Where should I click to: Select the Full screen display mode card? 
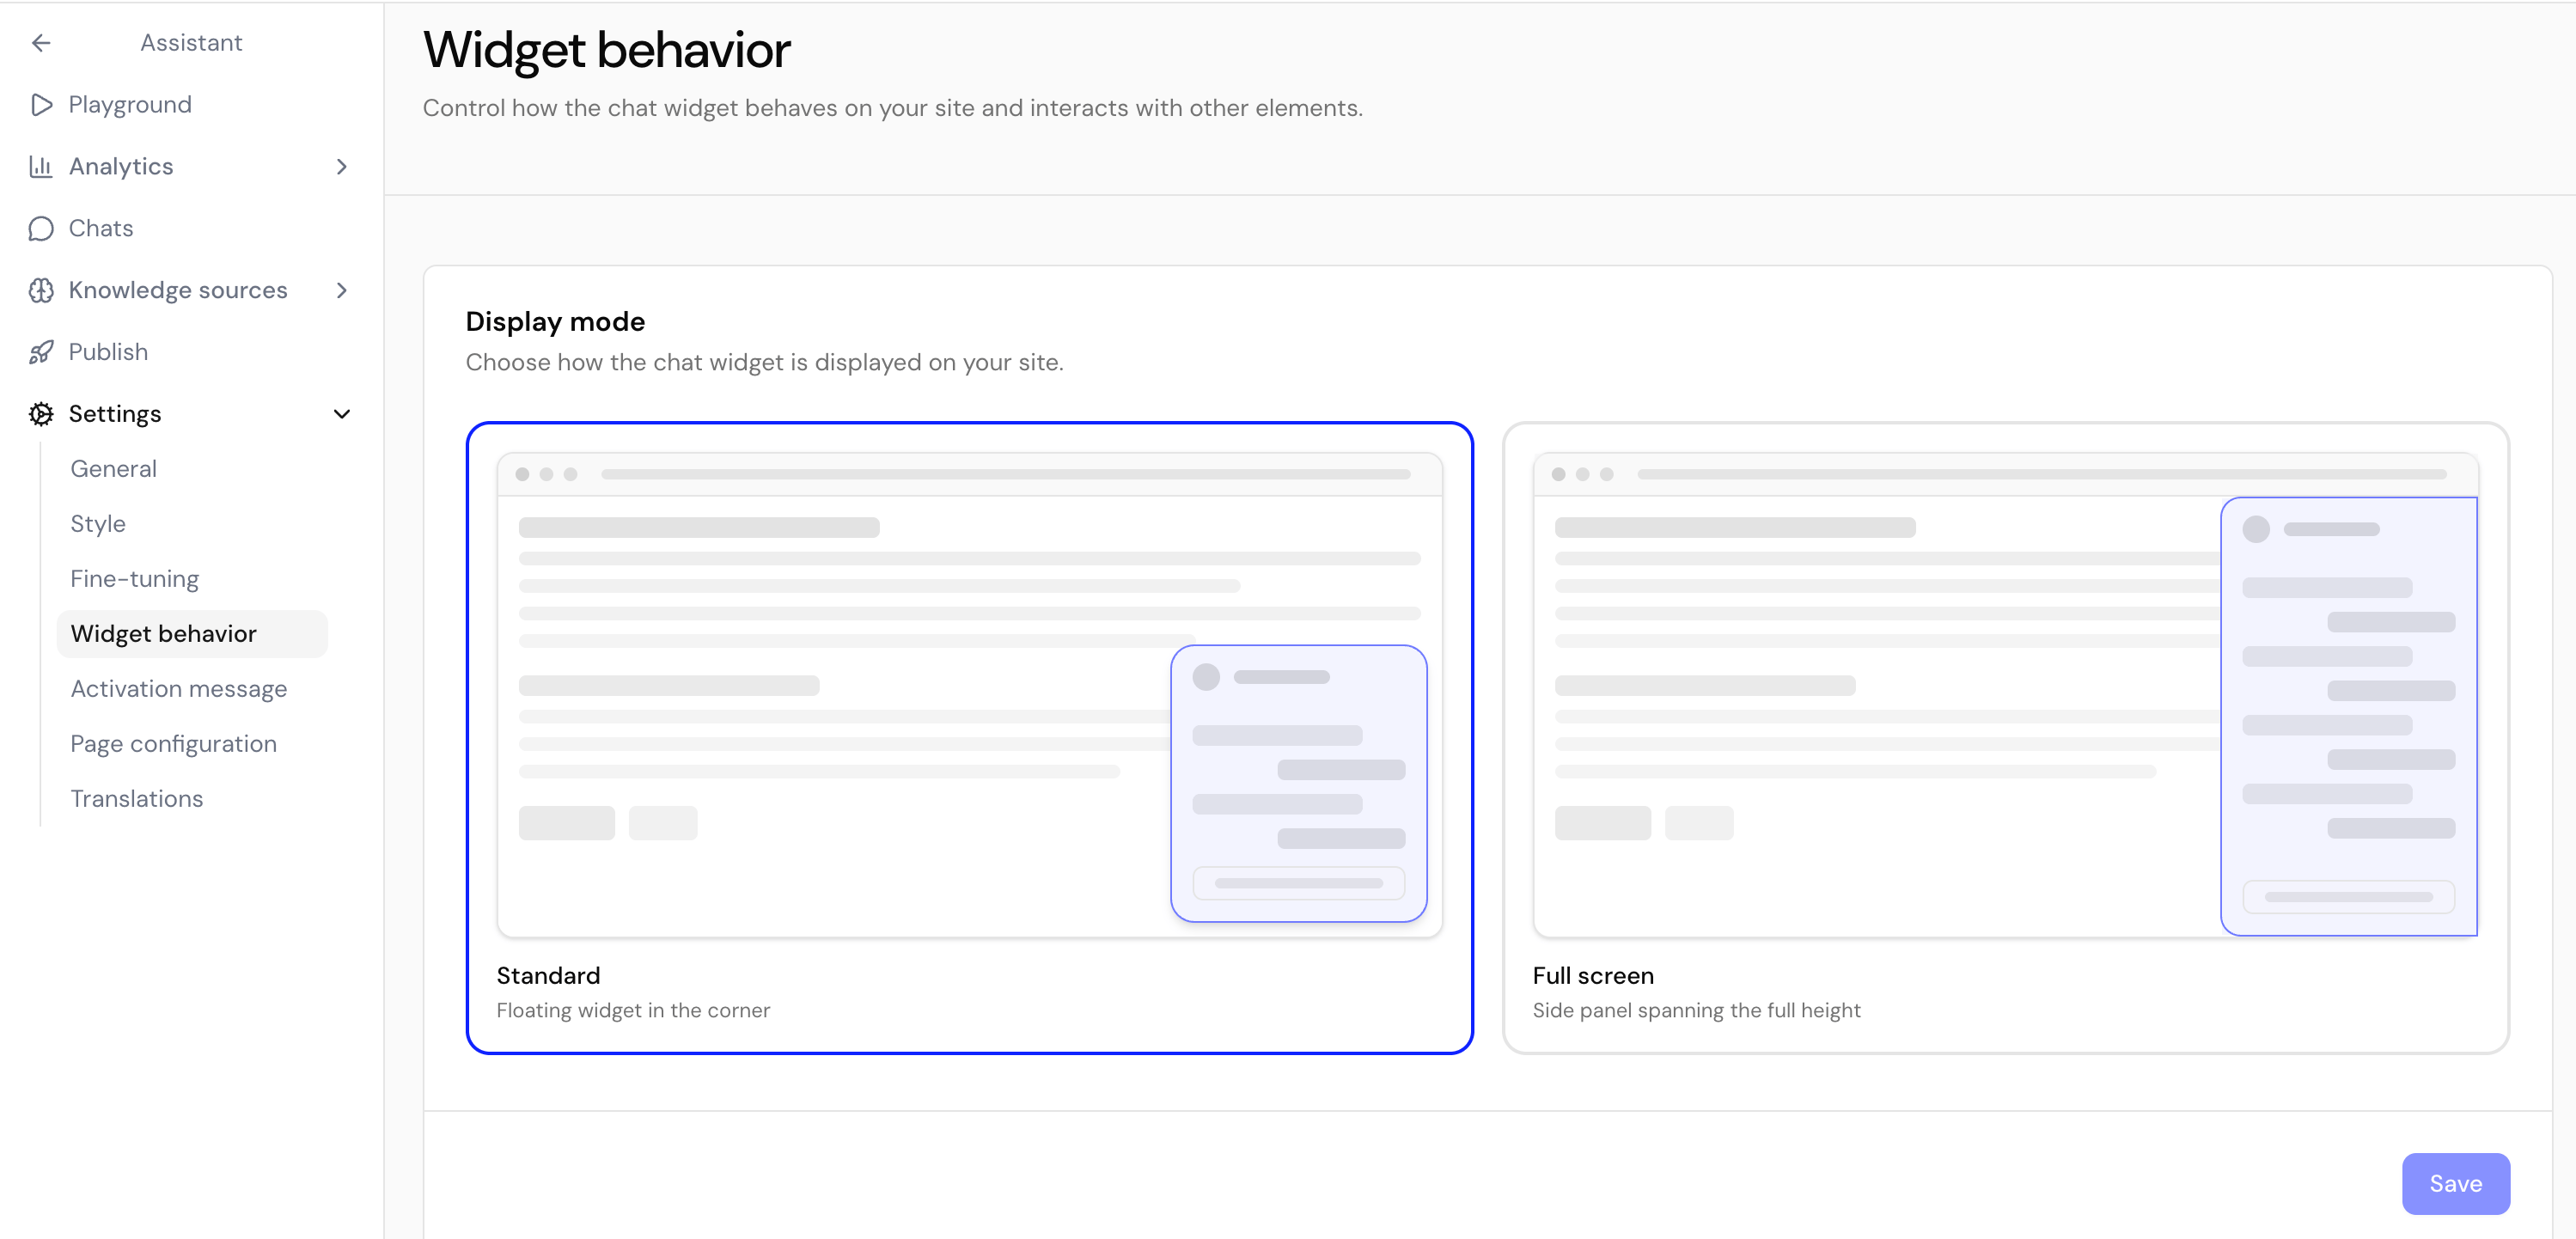2006,738
